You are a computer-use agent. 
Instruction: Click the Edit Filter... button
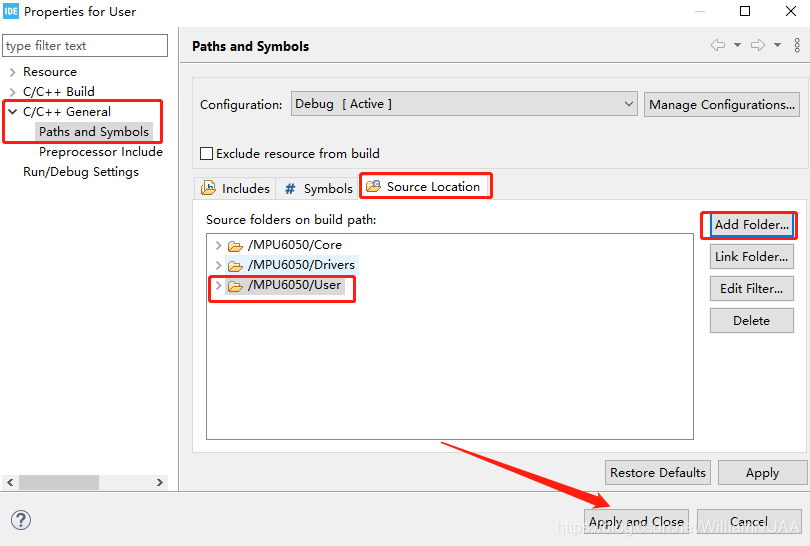coord(752,289)
